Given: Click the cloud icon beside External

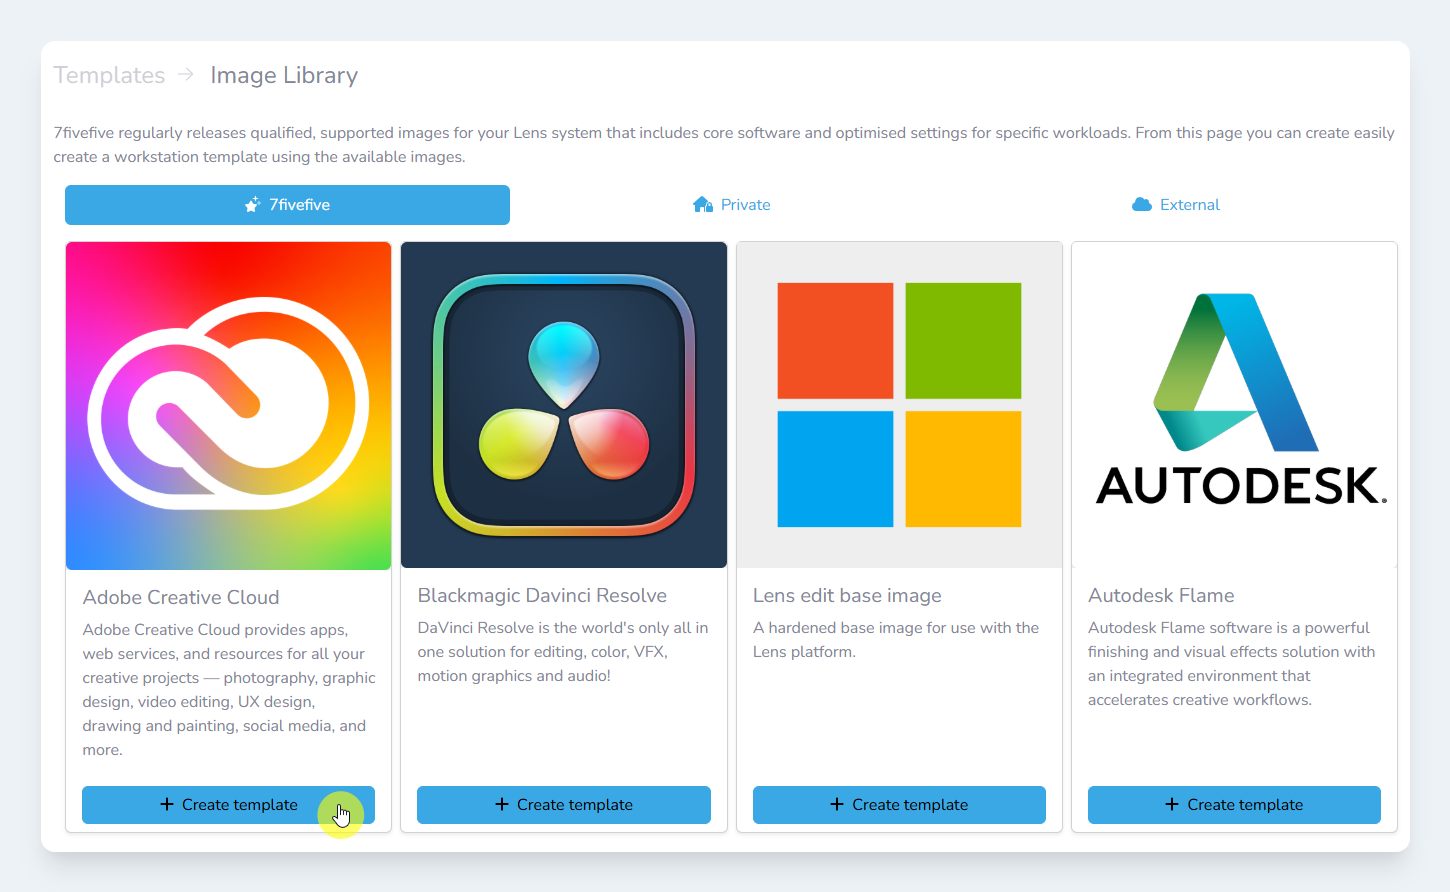Looking at the screenshot, I should [1141, 205].
